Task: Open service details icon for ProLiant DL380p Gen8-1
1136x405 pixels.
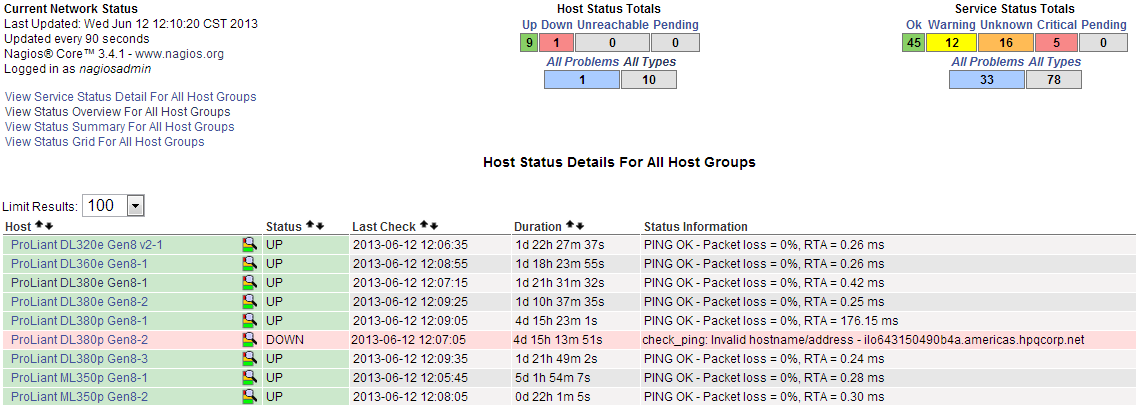Action: 250,320
